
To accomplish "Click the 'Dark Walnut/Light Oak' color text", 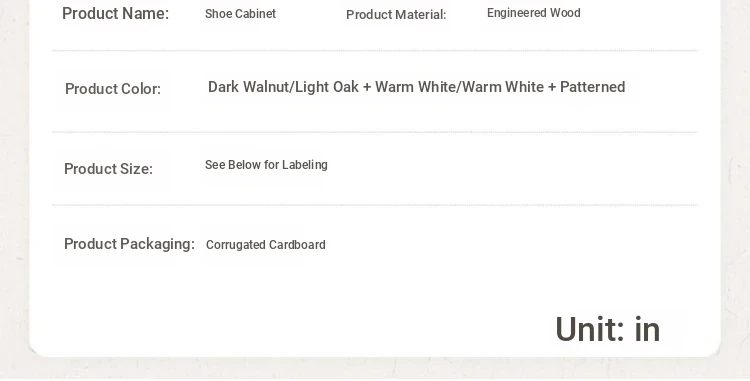I will pyautogui.click(x=283, y=87).
